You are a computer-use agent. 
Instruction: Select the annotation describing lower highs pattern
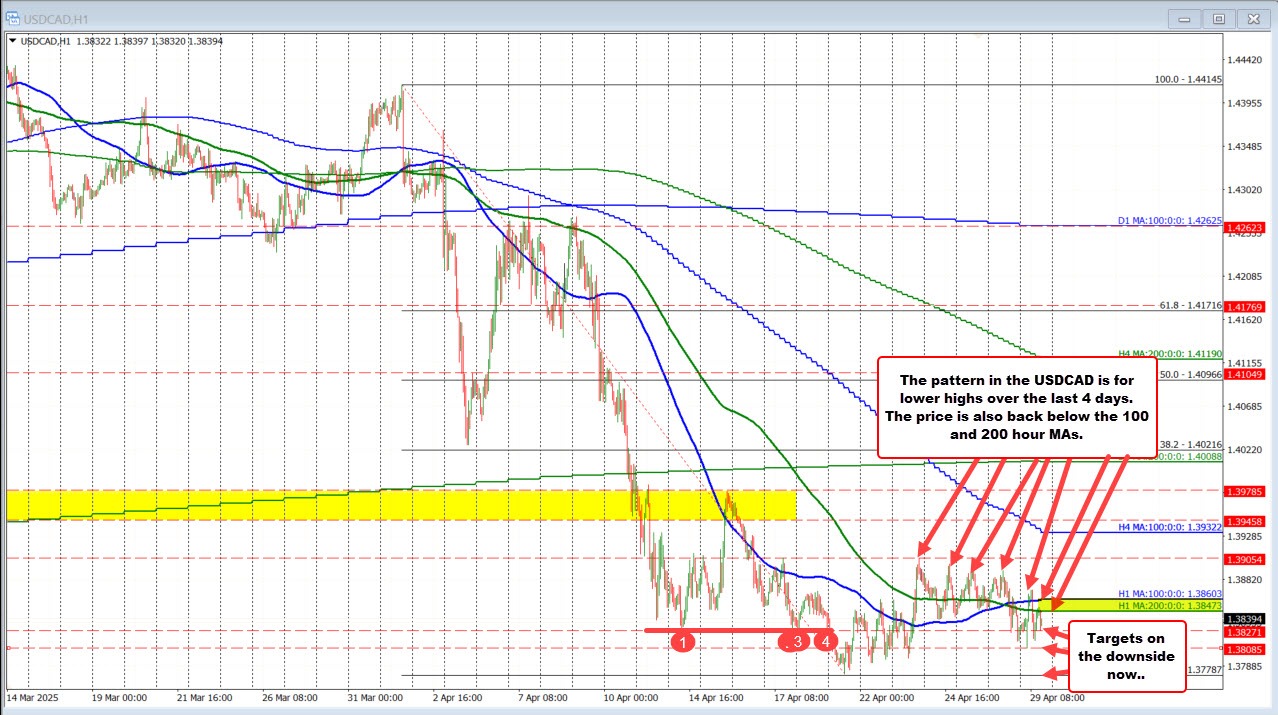click(1017, 407)
